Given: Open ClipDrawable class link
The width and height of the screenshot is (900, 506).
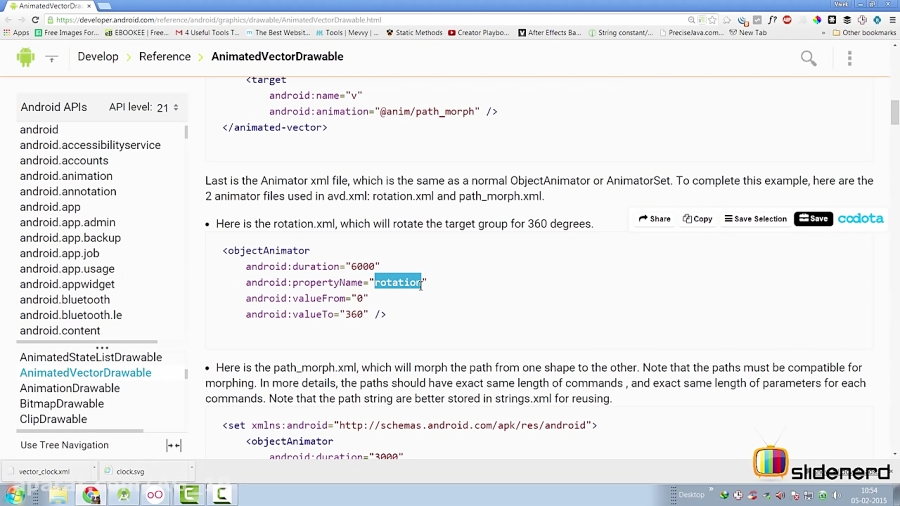Looking at the screenshot, I should coord(53,419).
